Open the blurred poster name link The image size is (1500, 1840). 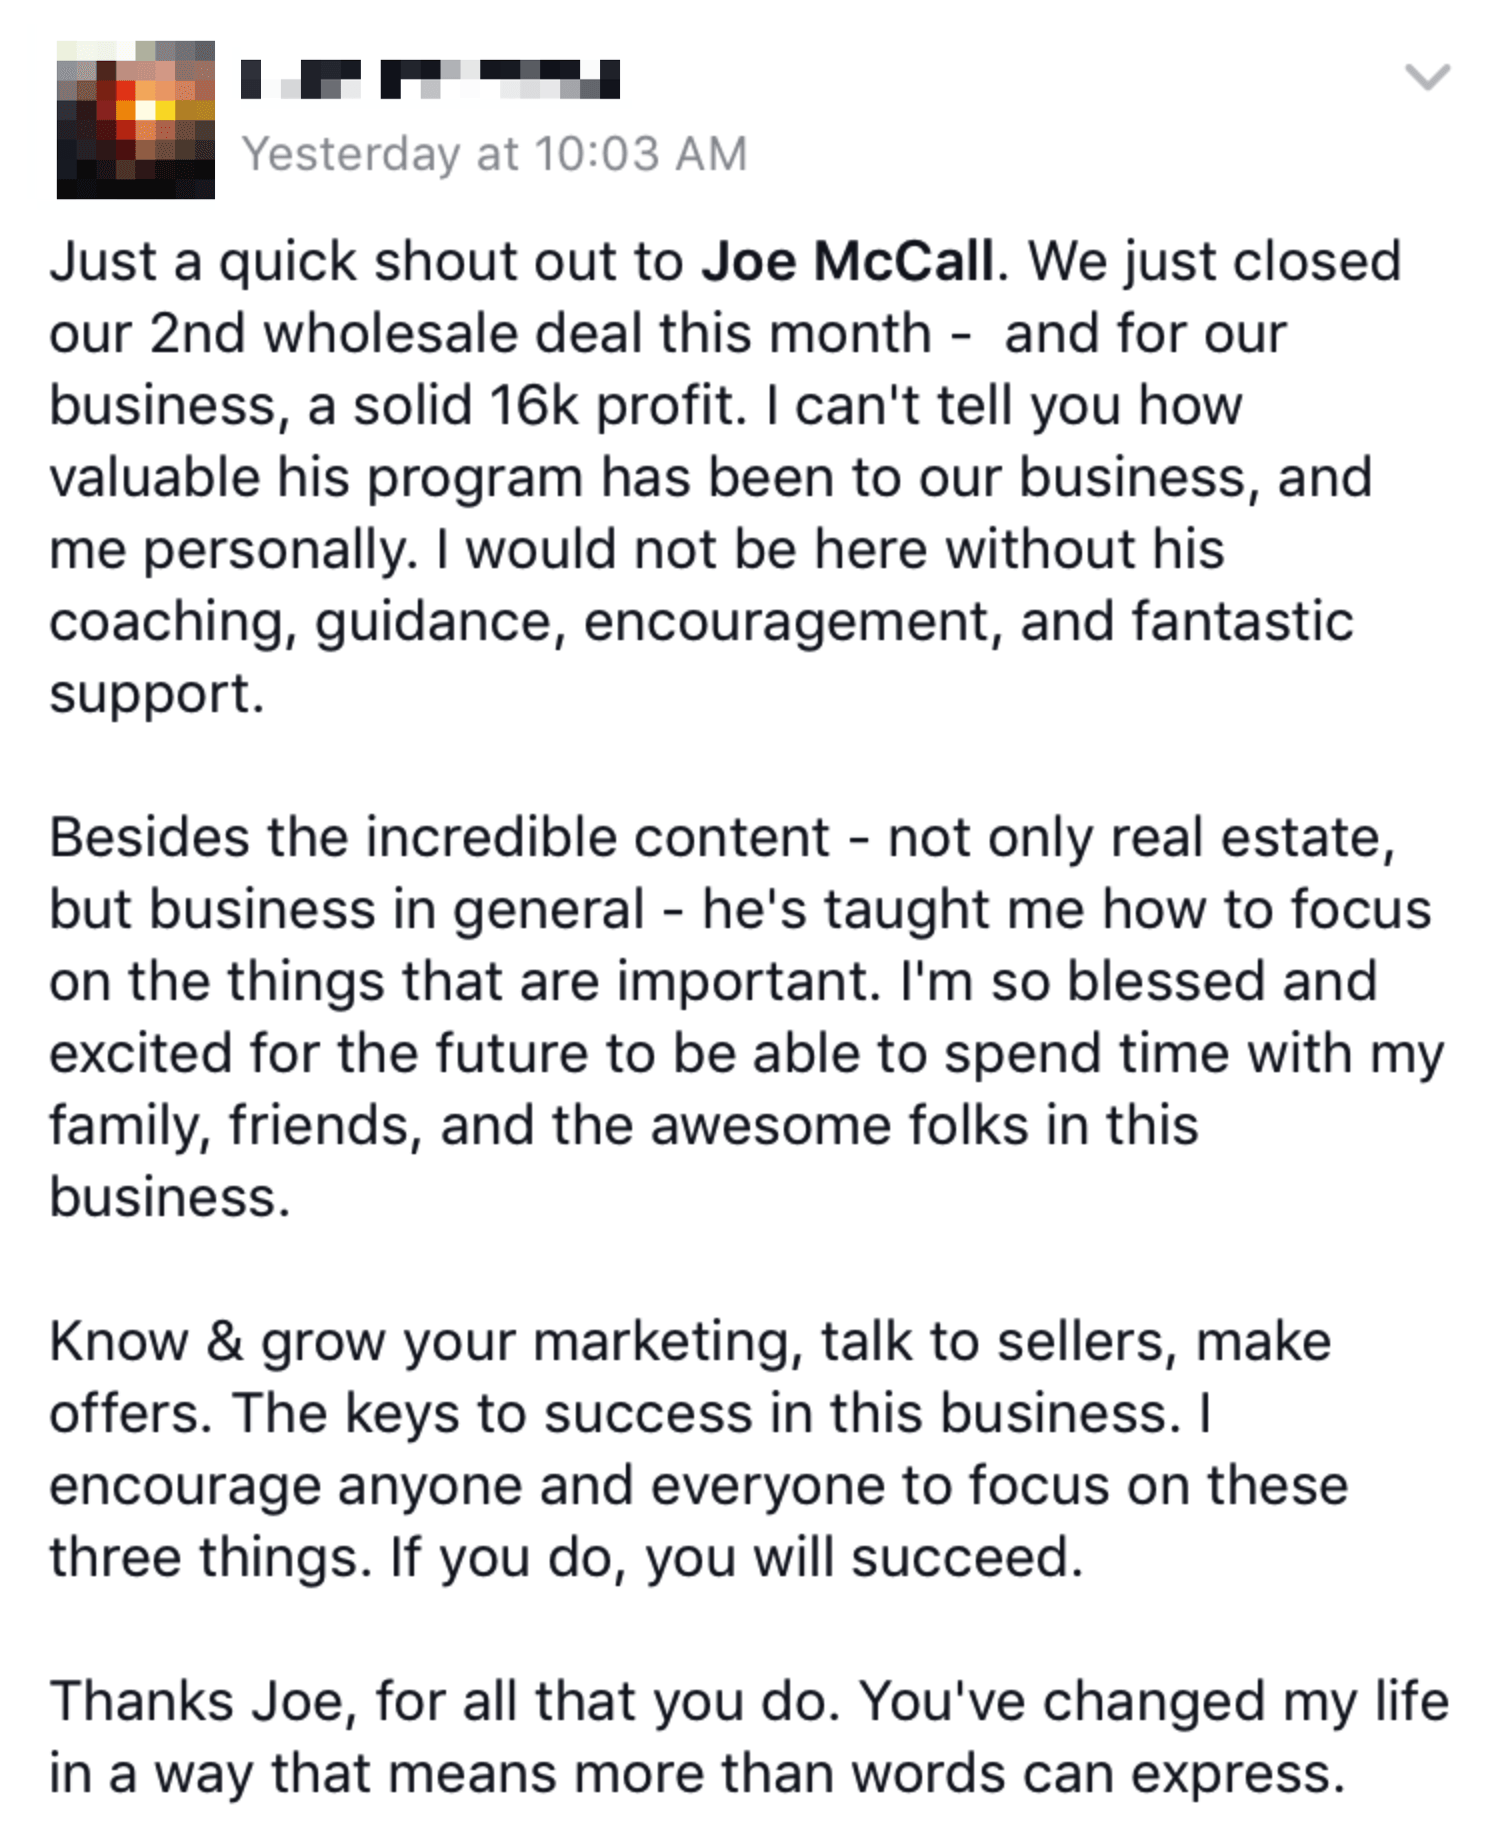(430, 80)
